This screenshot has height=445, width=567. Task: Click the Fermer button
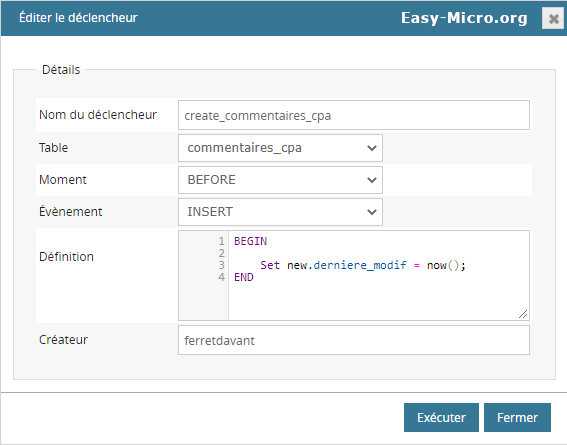(x=517, y=418)
